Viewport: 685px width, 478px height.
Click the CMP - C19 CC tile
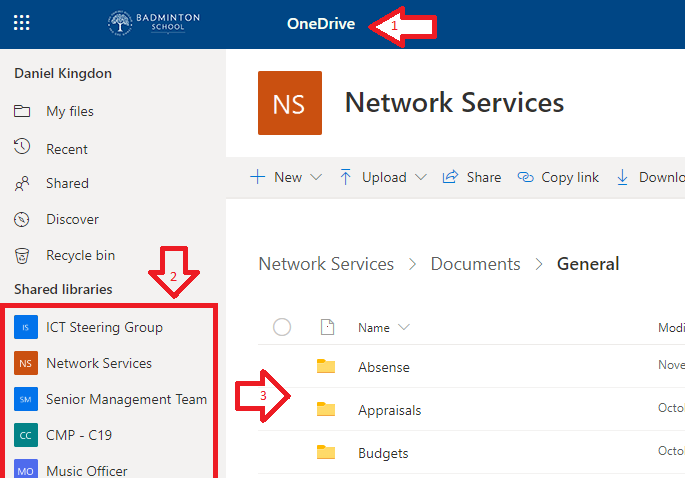pos(26,435)
